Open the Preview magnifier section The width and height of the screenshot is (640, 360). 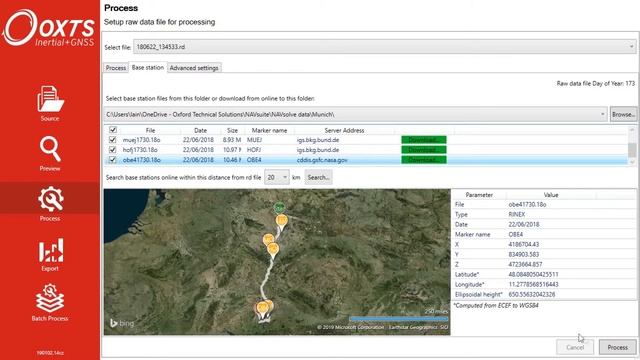click(50, 153)
